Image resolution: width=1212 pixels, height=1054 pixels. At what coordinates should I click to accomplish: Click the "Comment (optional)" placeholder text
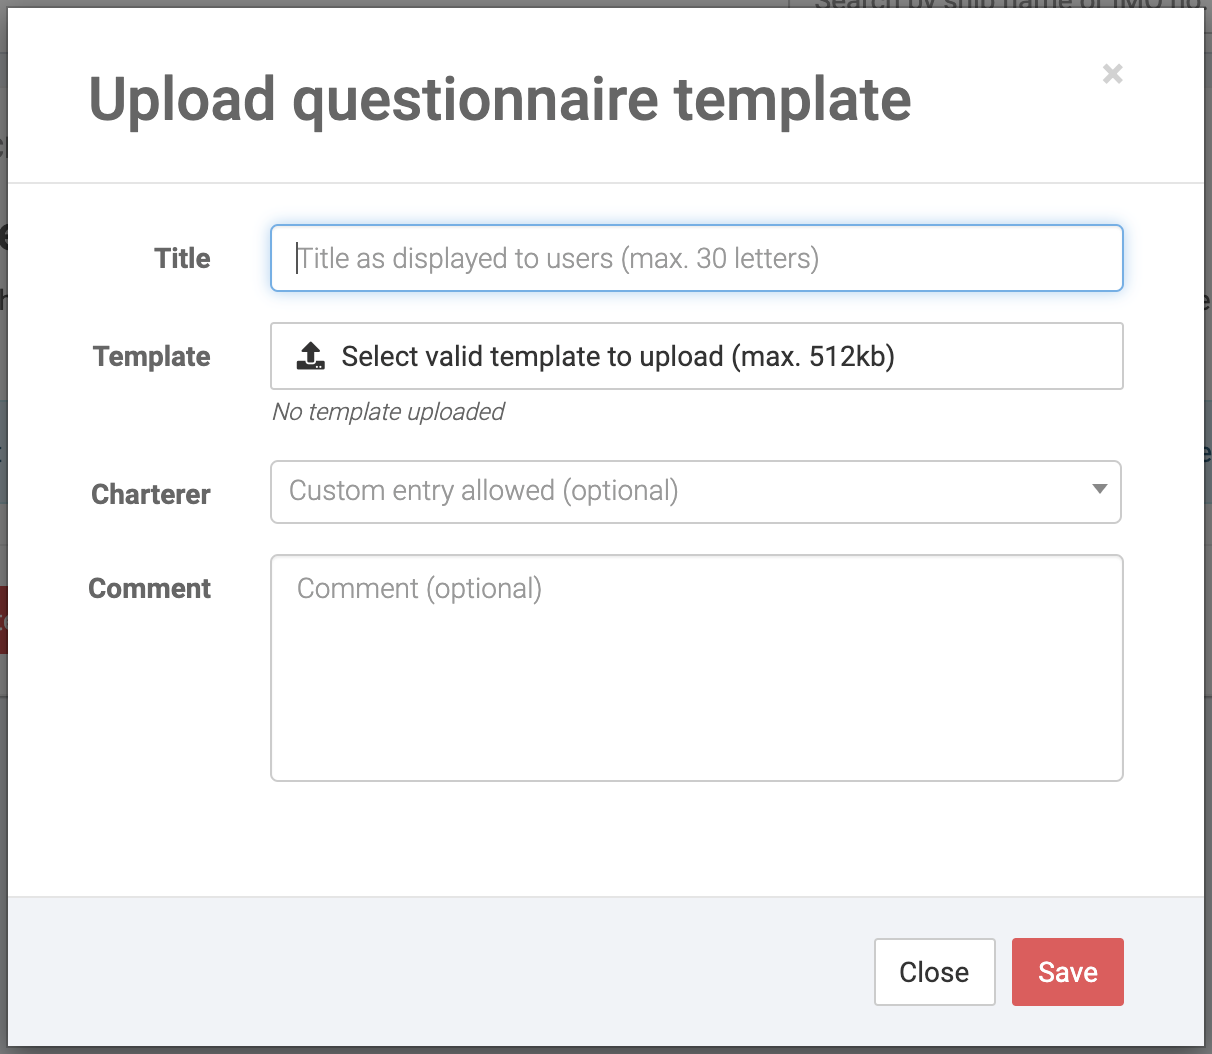419,589
